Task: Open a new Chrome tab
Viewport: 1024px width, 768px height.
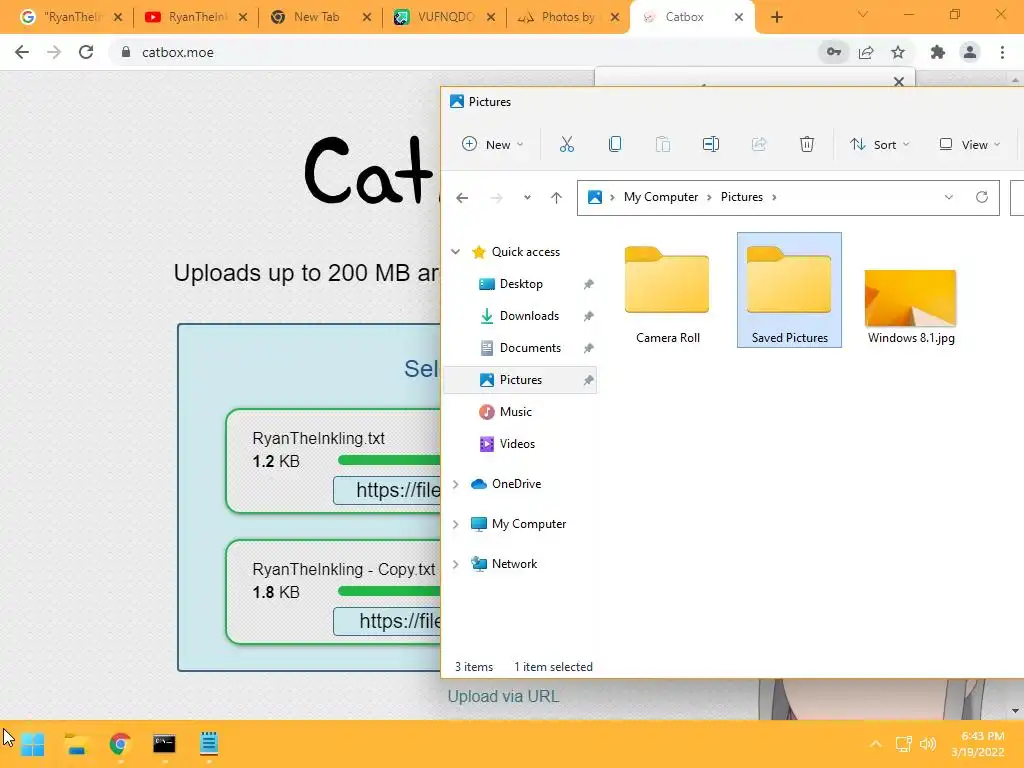Action: coord(776,18)
